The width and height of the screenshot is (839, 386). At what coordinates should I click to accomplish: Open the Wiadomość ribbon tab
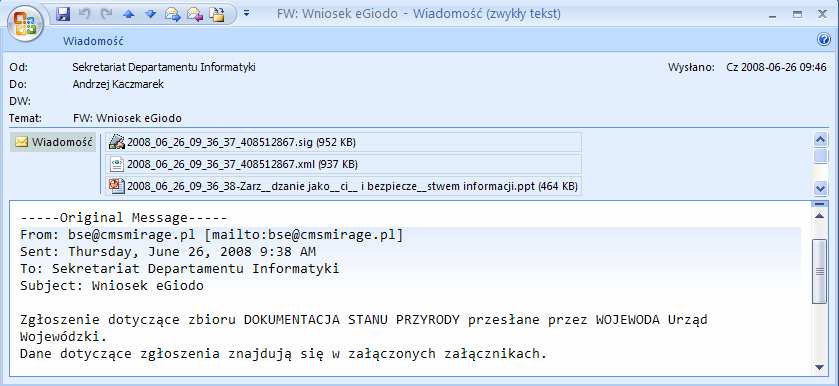coord(94,41)
